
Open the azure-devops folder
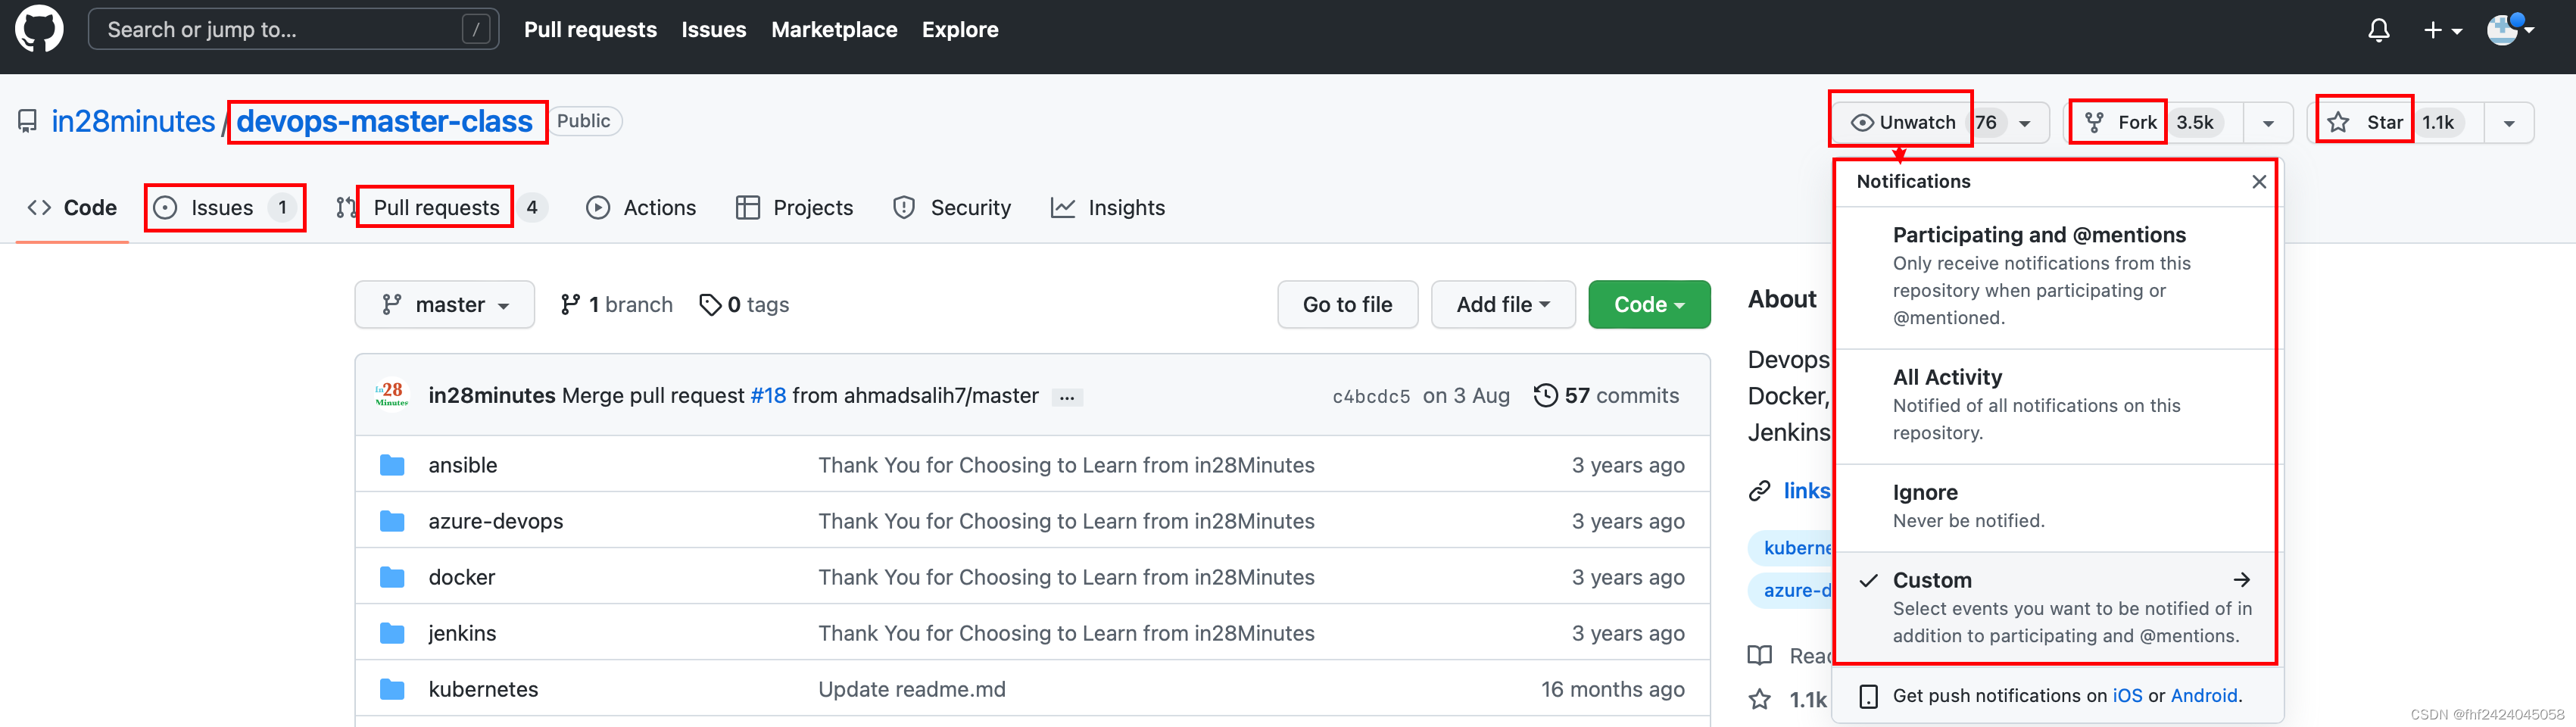(495, 521)
